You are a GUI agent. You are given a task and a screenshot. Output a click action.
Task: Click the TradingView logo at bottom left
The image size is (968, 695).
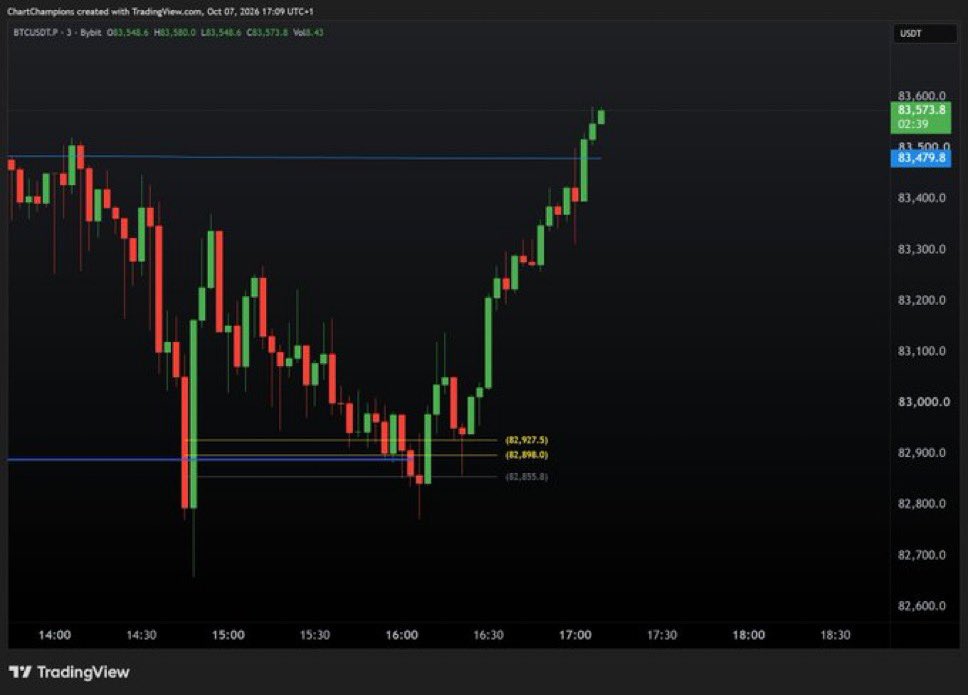(x=69, y=672)
